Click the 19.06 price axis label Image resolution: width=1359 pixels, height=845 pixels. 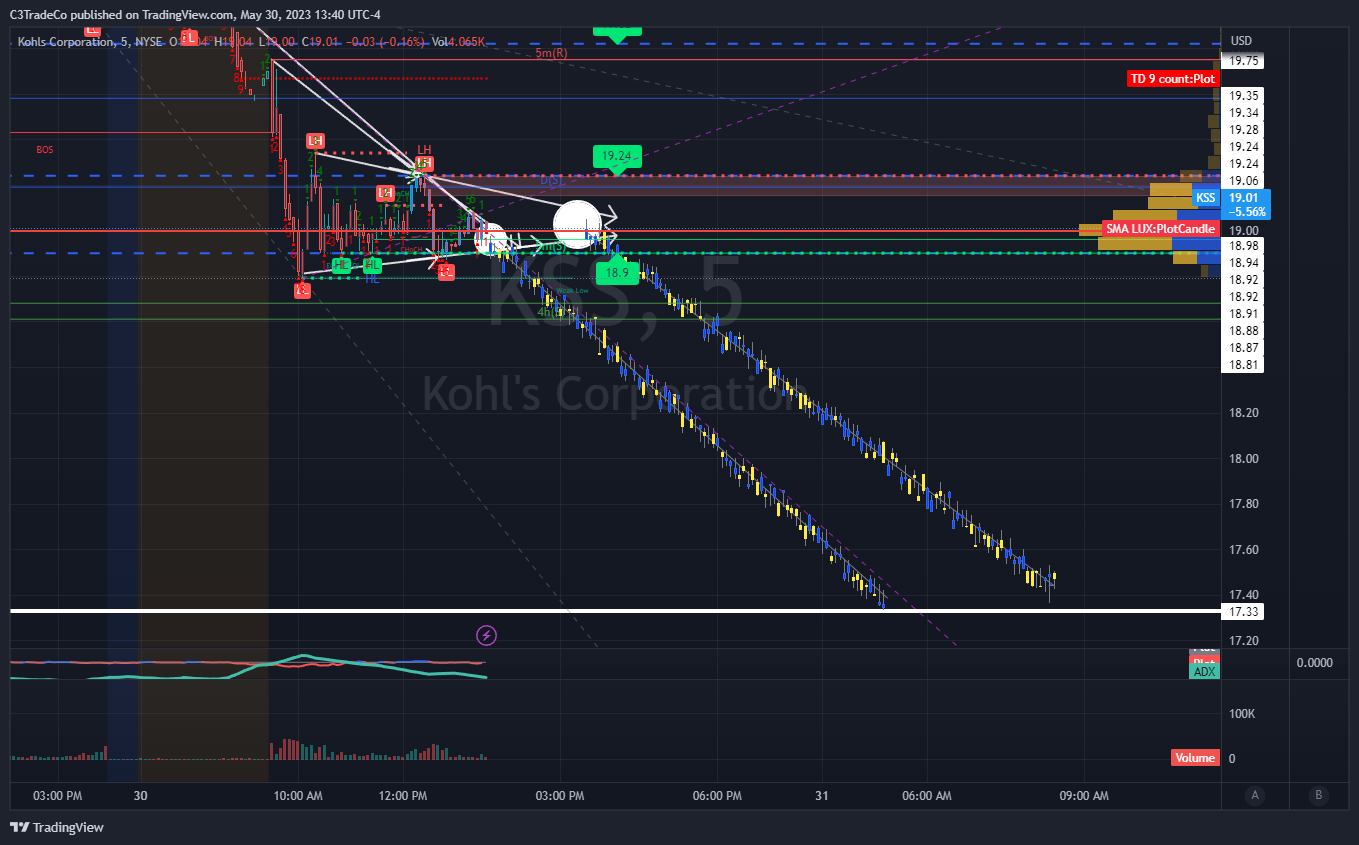coord(1244,180)
